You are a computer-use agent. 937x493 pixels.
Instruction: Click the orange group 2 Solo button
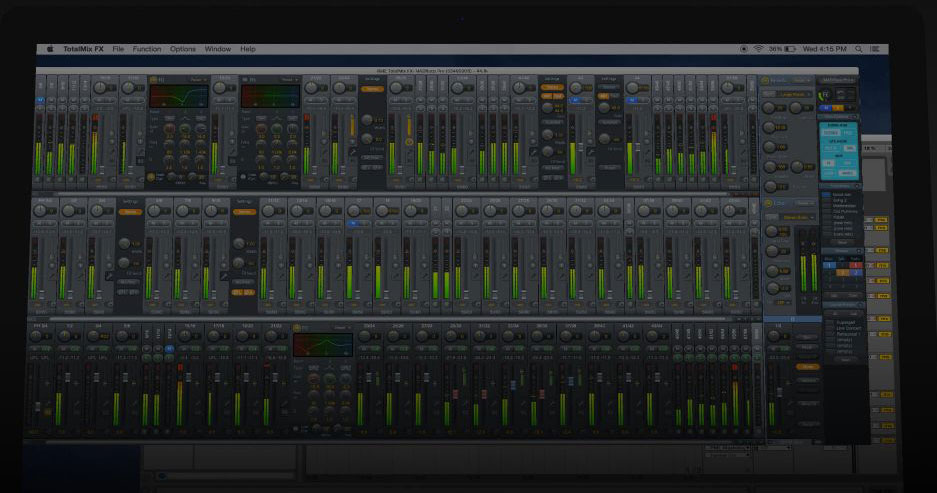842,272
